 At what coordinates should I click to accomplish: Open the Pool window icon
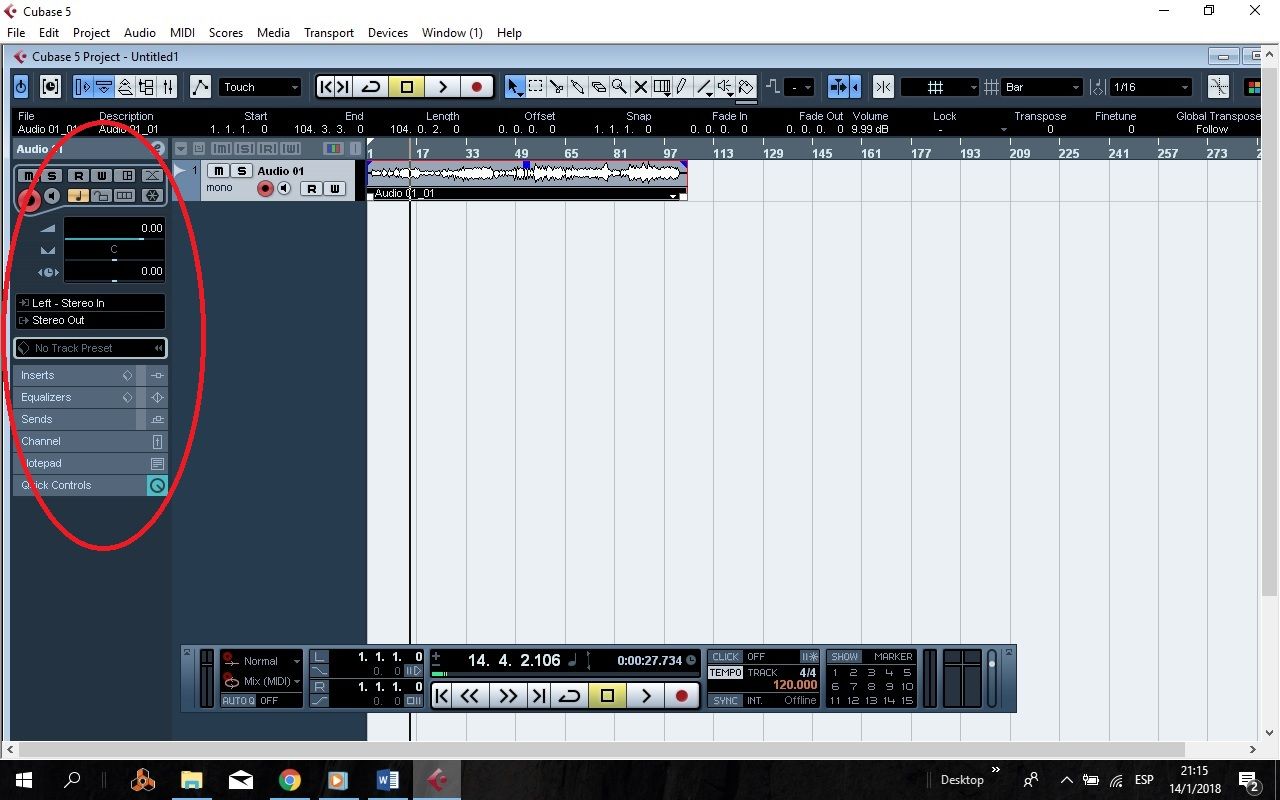146,87
